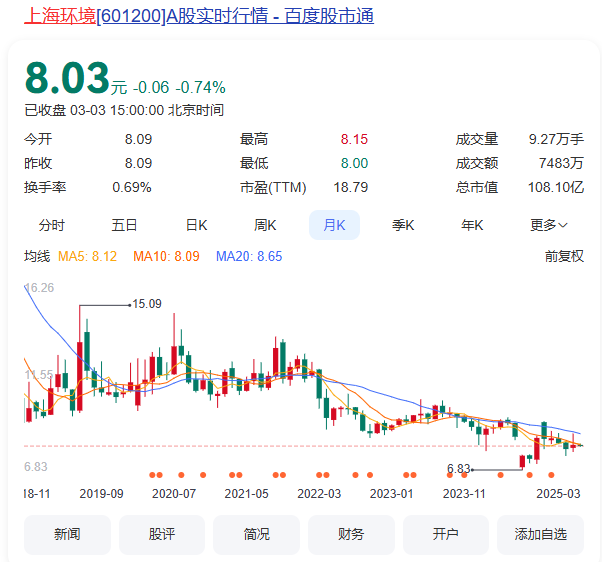The width and height of the screenshot is (602, 562).
Task: Click the 16.26 y-axis top label
Action: pos(40,288)
